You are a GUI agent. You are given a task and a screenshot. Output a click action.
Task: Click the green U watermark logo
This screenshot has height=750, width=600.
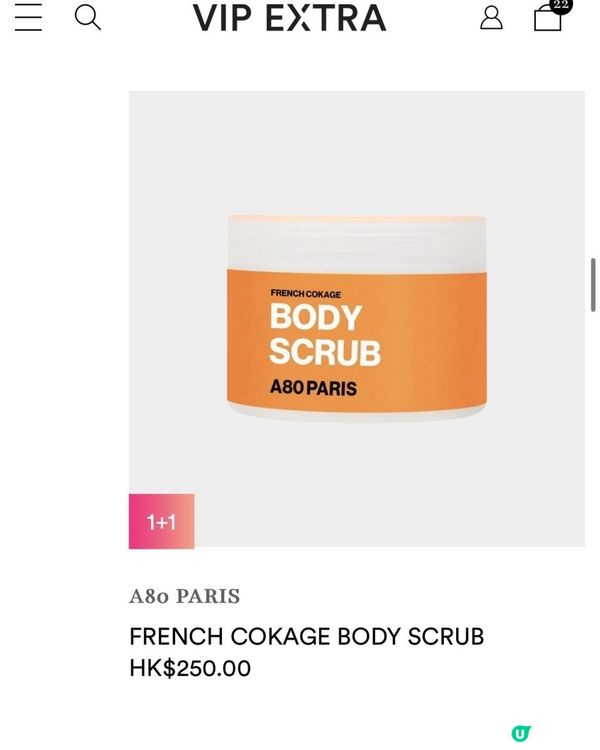coord(521,732)
